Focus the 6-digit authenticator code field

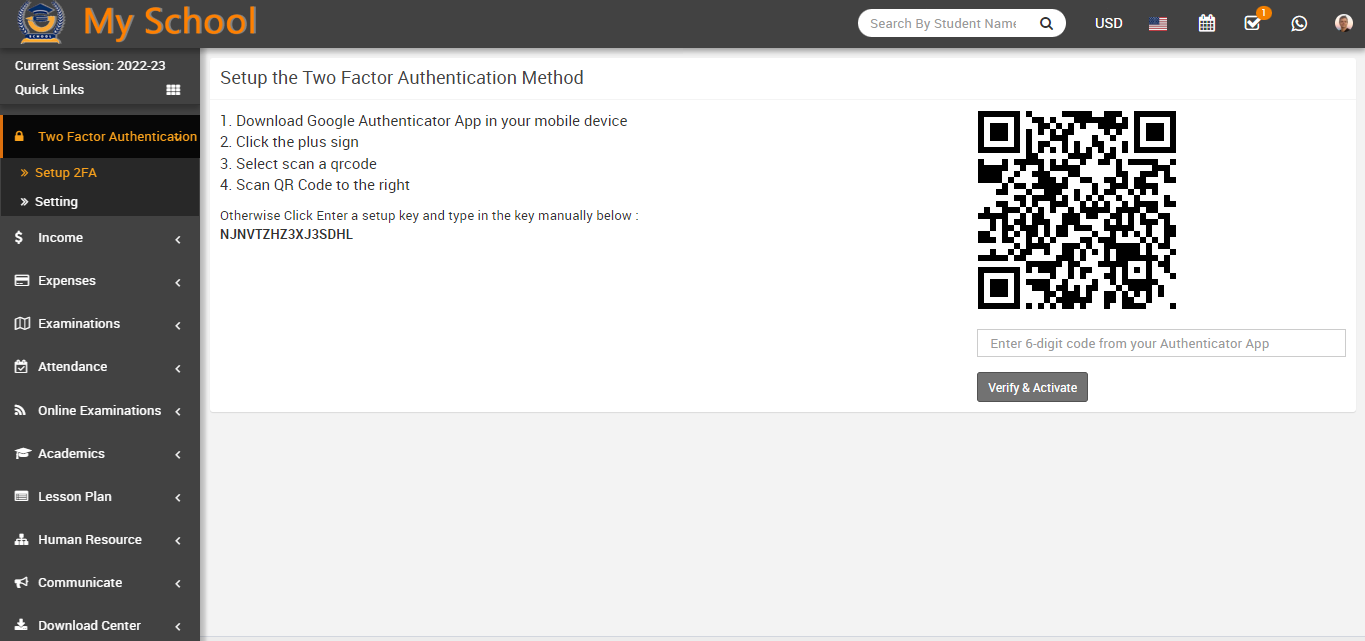pos(1160,343)
